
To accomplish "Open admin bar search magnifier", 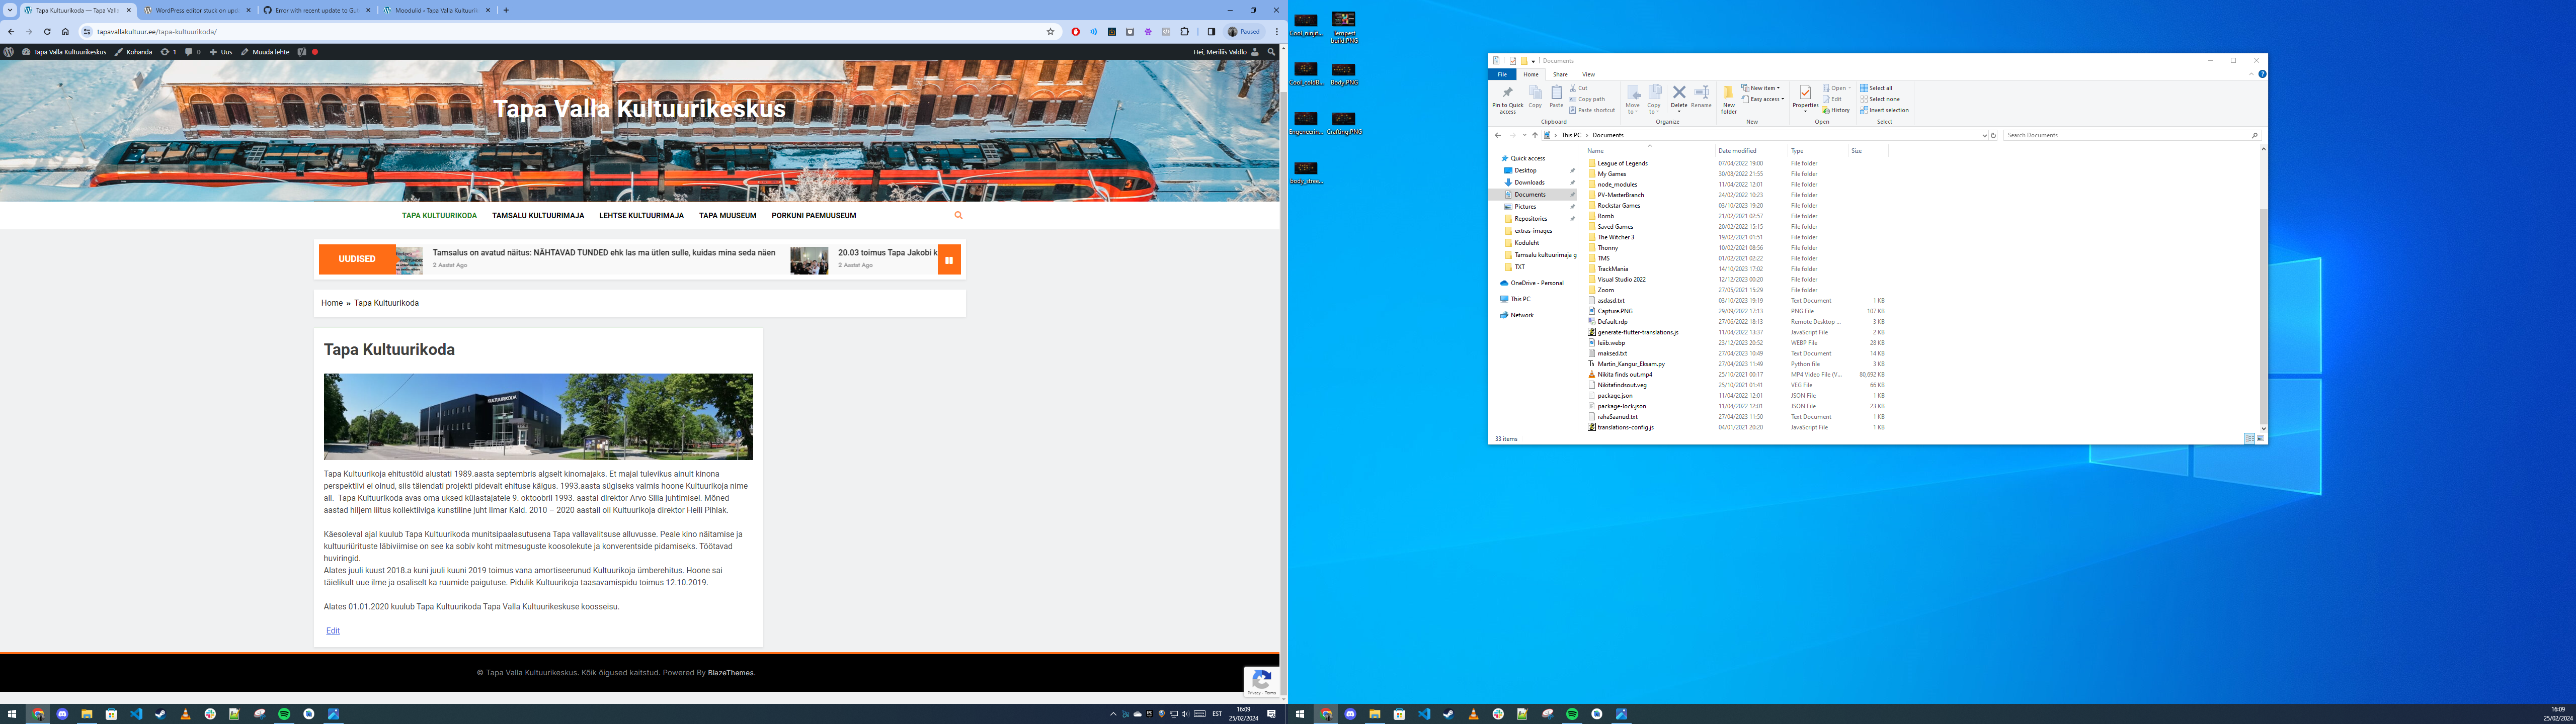I will pyautogui.click(x=1271, y=52).
